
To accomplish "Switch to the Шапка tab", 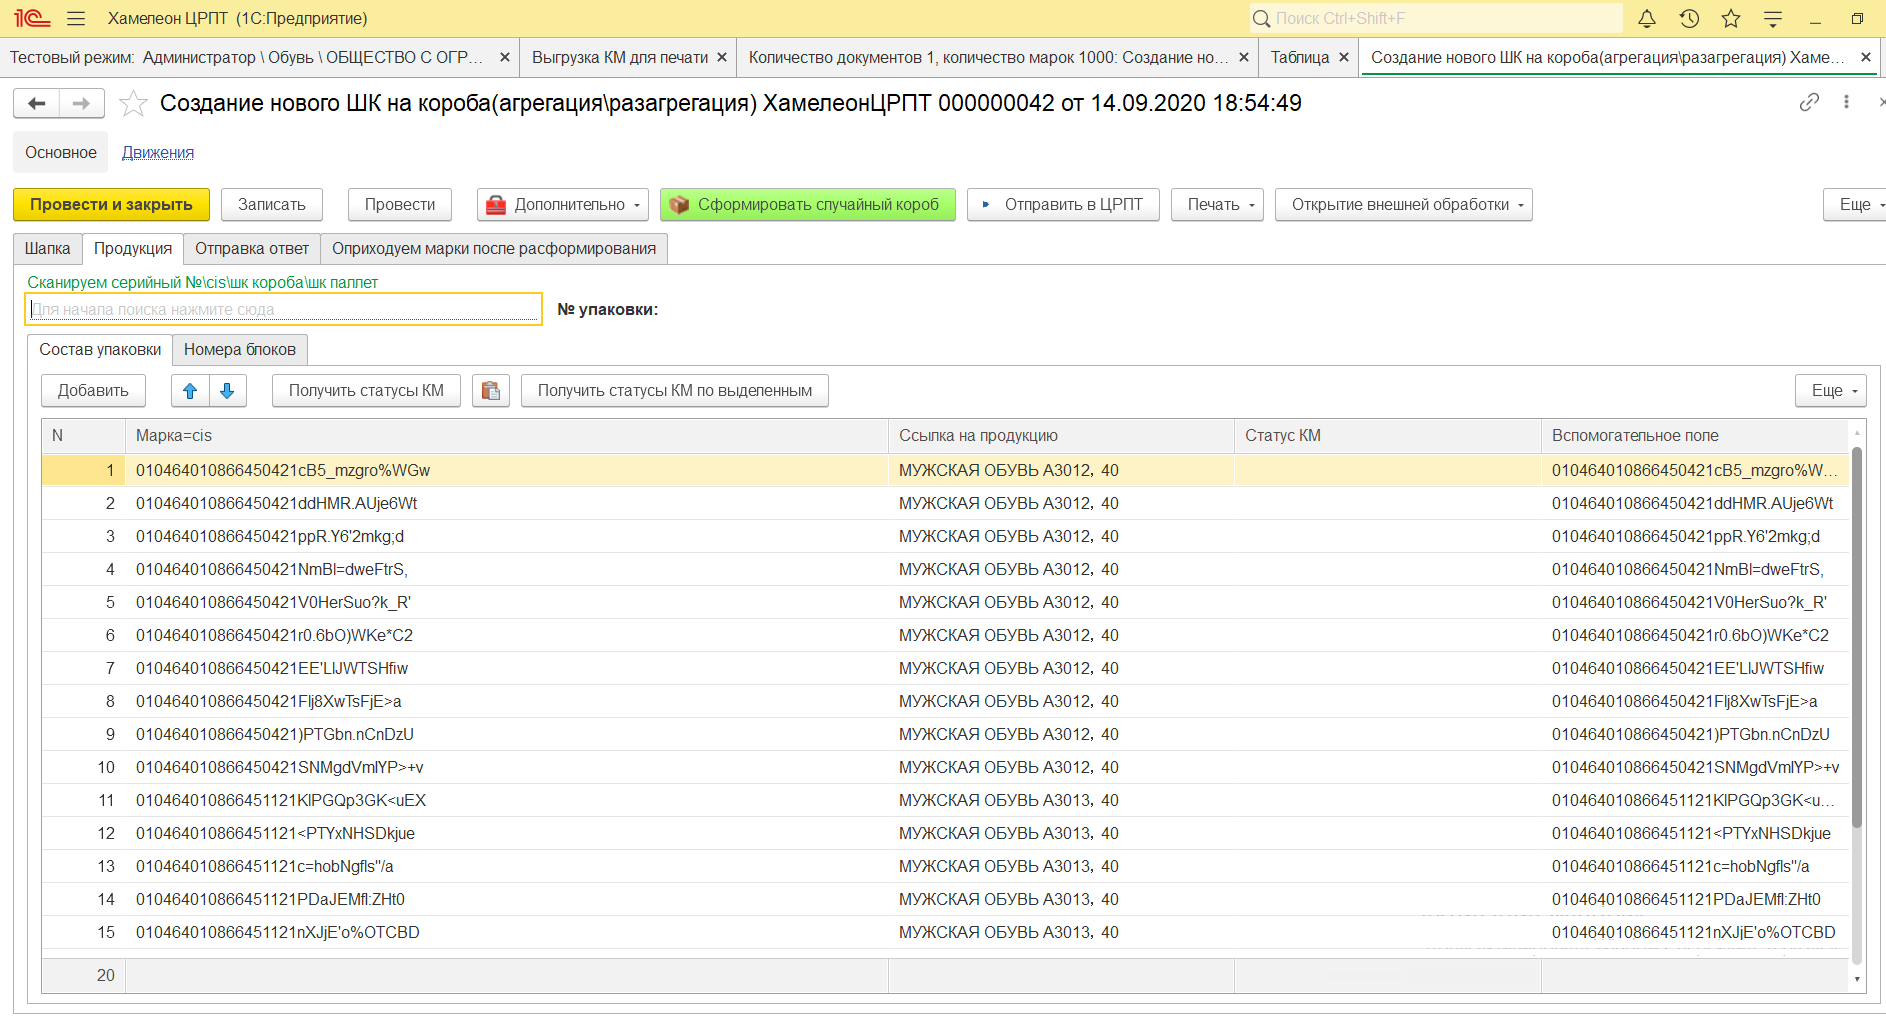I will point(47,249).
